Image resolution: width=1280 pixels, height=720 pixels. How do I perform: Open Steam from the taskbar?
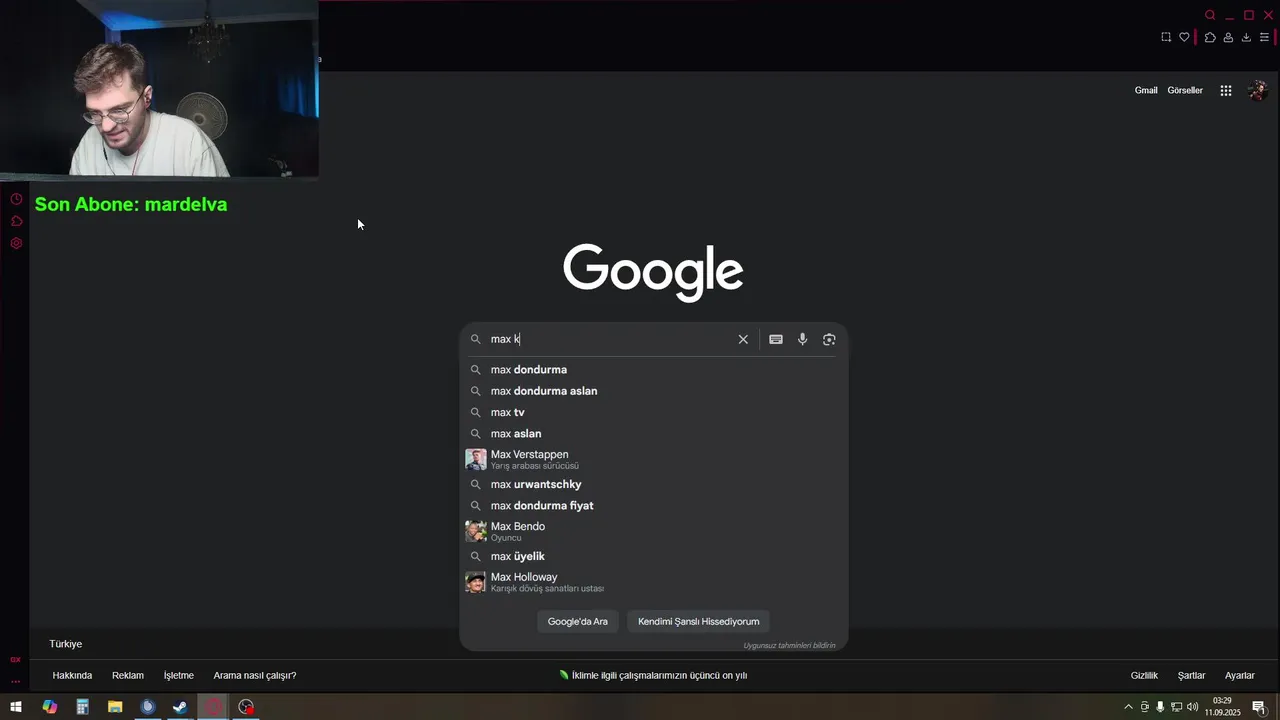tap(180, 707)
